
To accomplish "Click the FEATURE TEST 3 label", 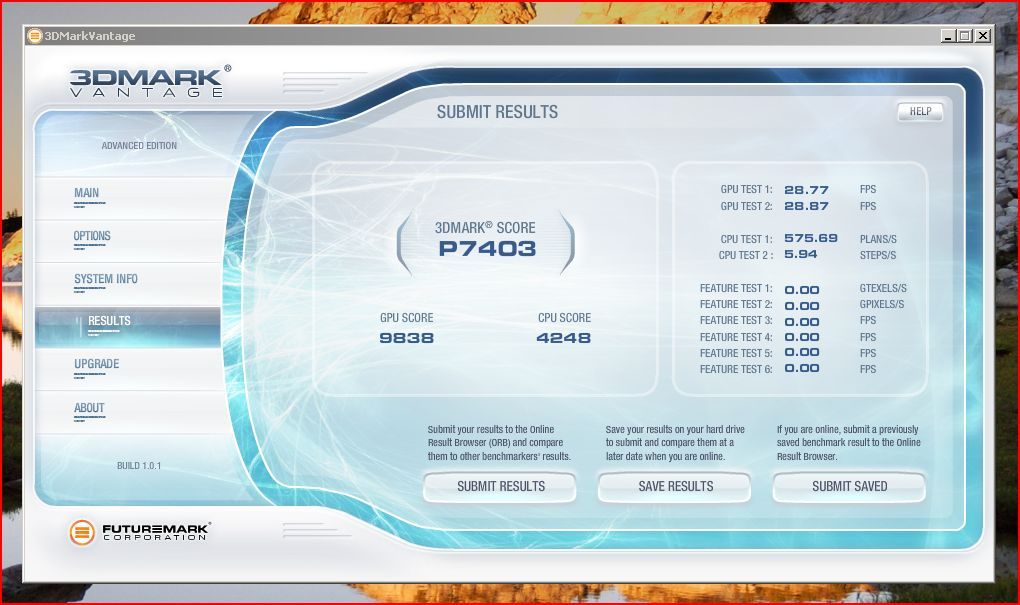I will [736, 321].
